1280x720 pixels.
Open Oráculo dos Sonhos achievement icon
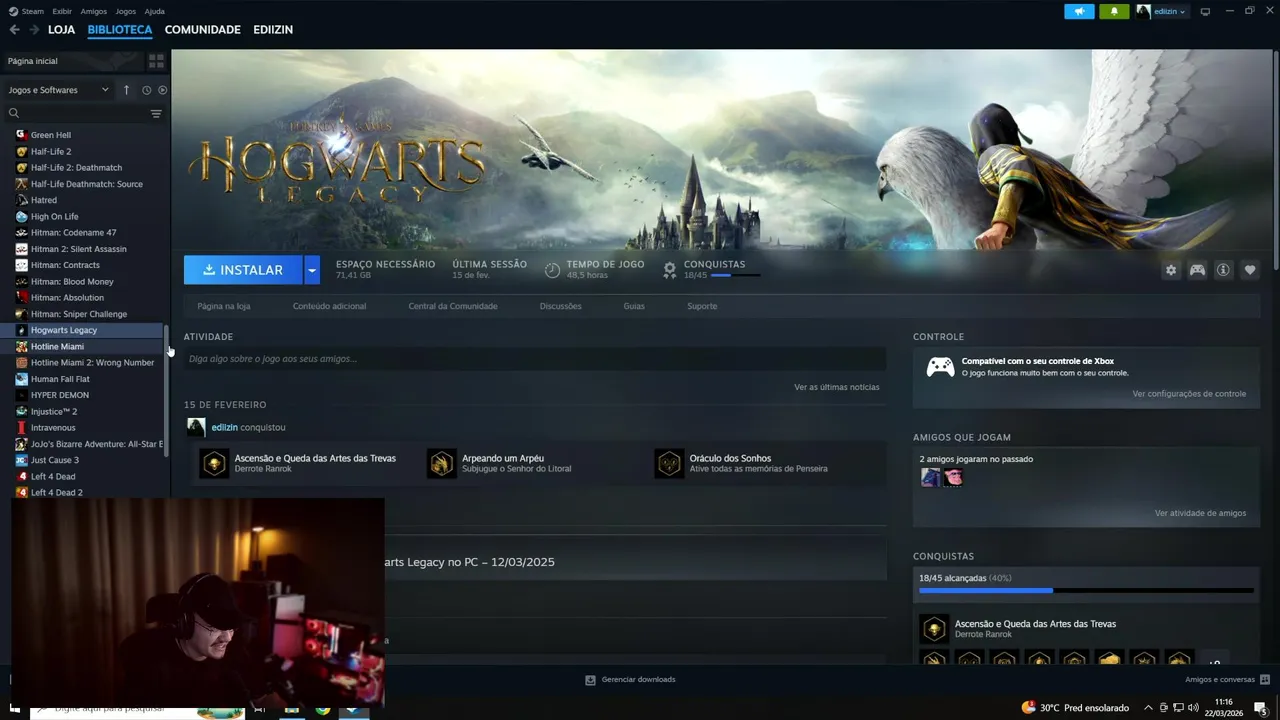click(x=669, y=463)
